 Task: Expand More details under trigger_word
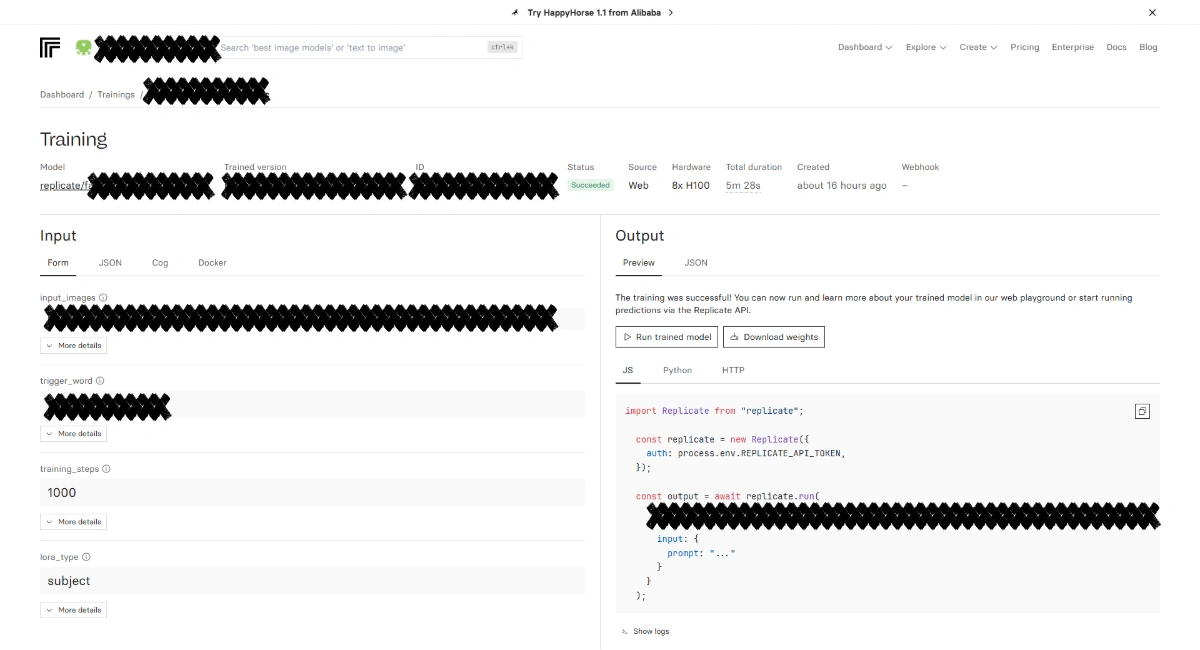coord(73,433)
